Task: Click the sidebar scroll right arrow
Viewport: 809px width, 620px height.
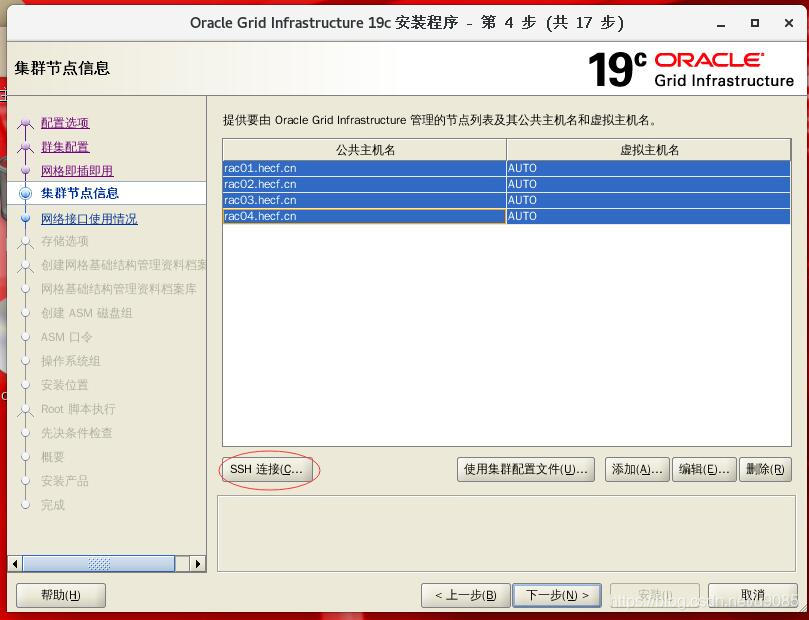Action: click(198, 564)
